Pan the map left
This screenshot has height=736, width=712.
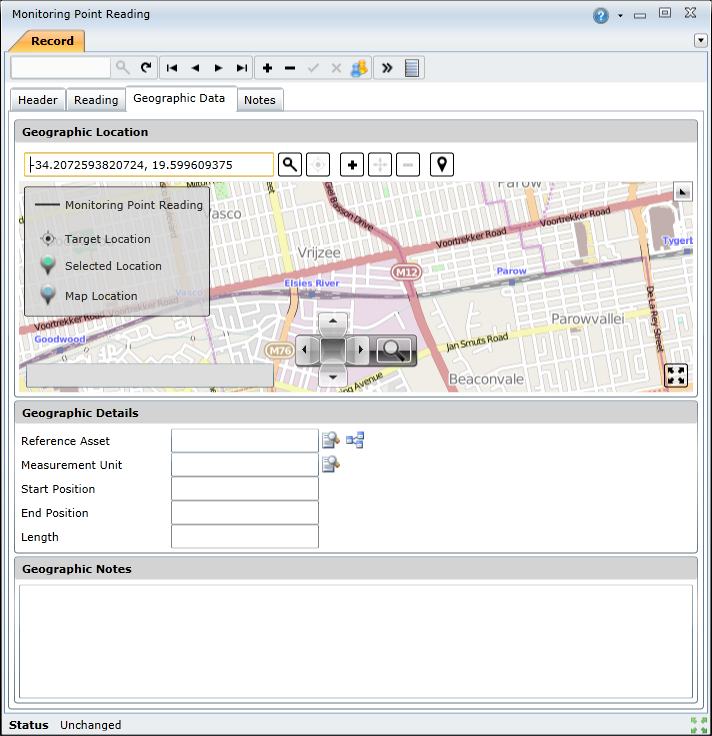pyautogui.click(x=306, y=349)
